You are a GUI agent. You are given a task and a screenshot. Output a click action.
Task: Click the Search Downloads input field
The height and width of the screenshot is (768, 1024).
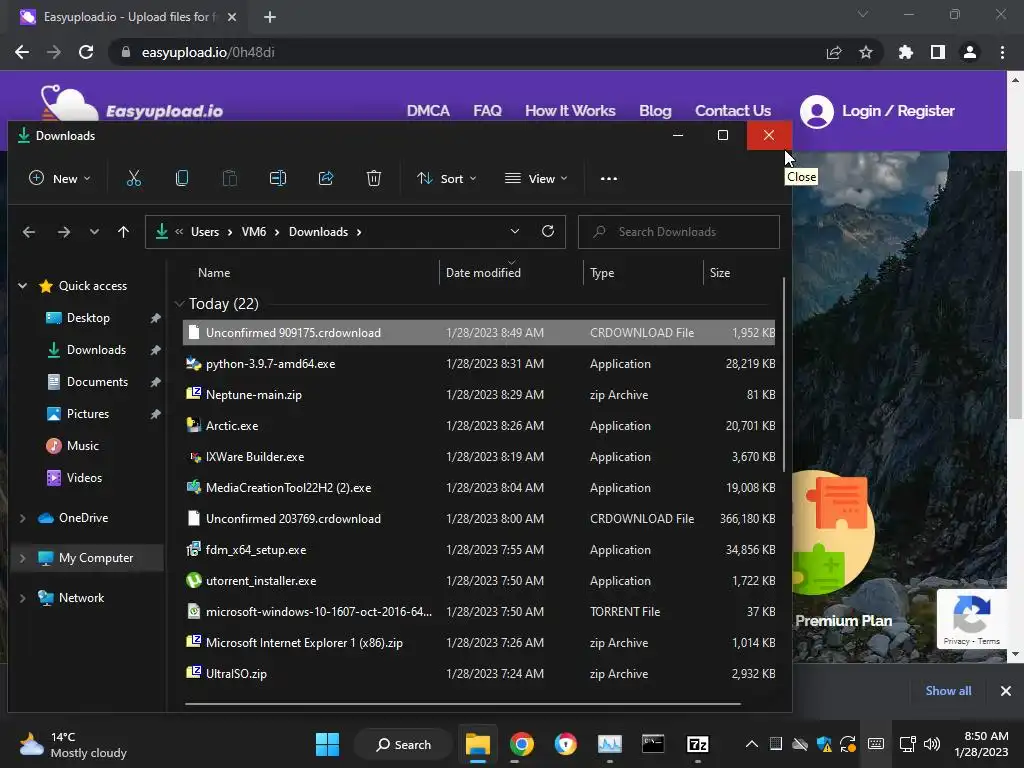[x=679, y=232]
